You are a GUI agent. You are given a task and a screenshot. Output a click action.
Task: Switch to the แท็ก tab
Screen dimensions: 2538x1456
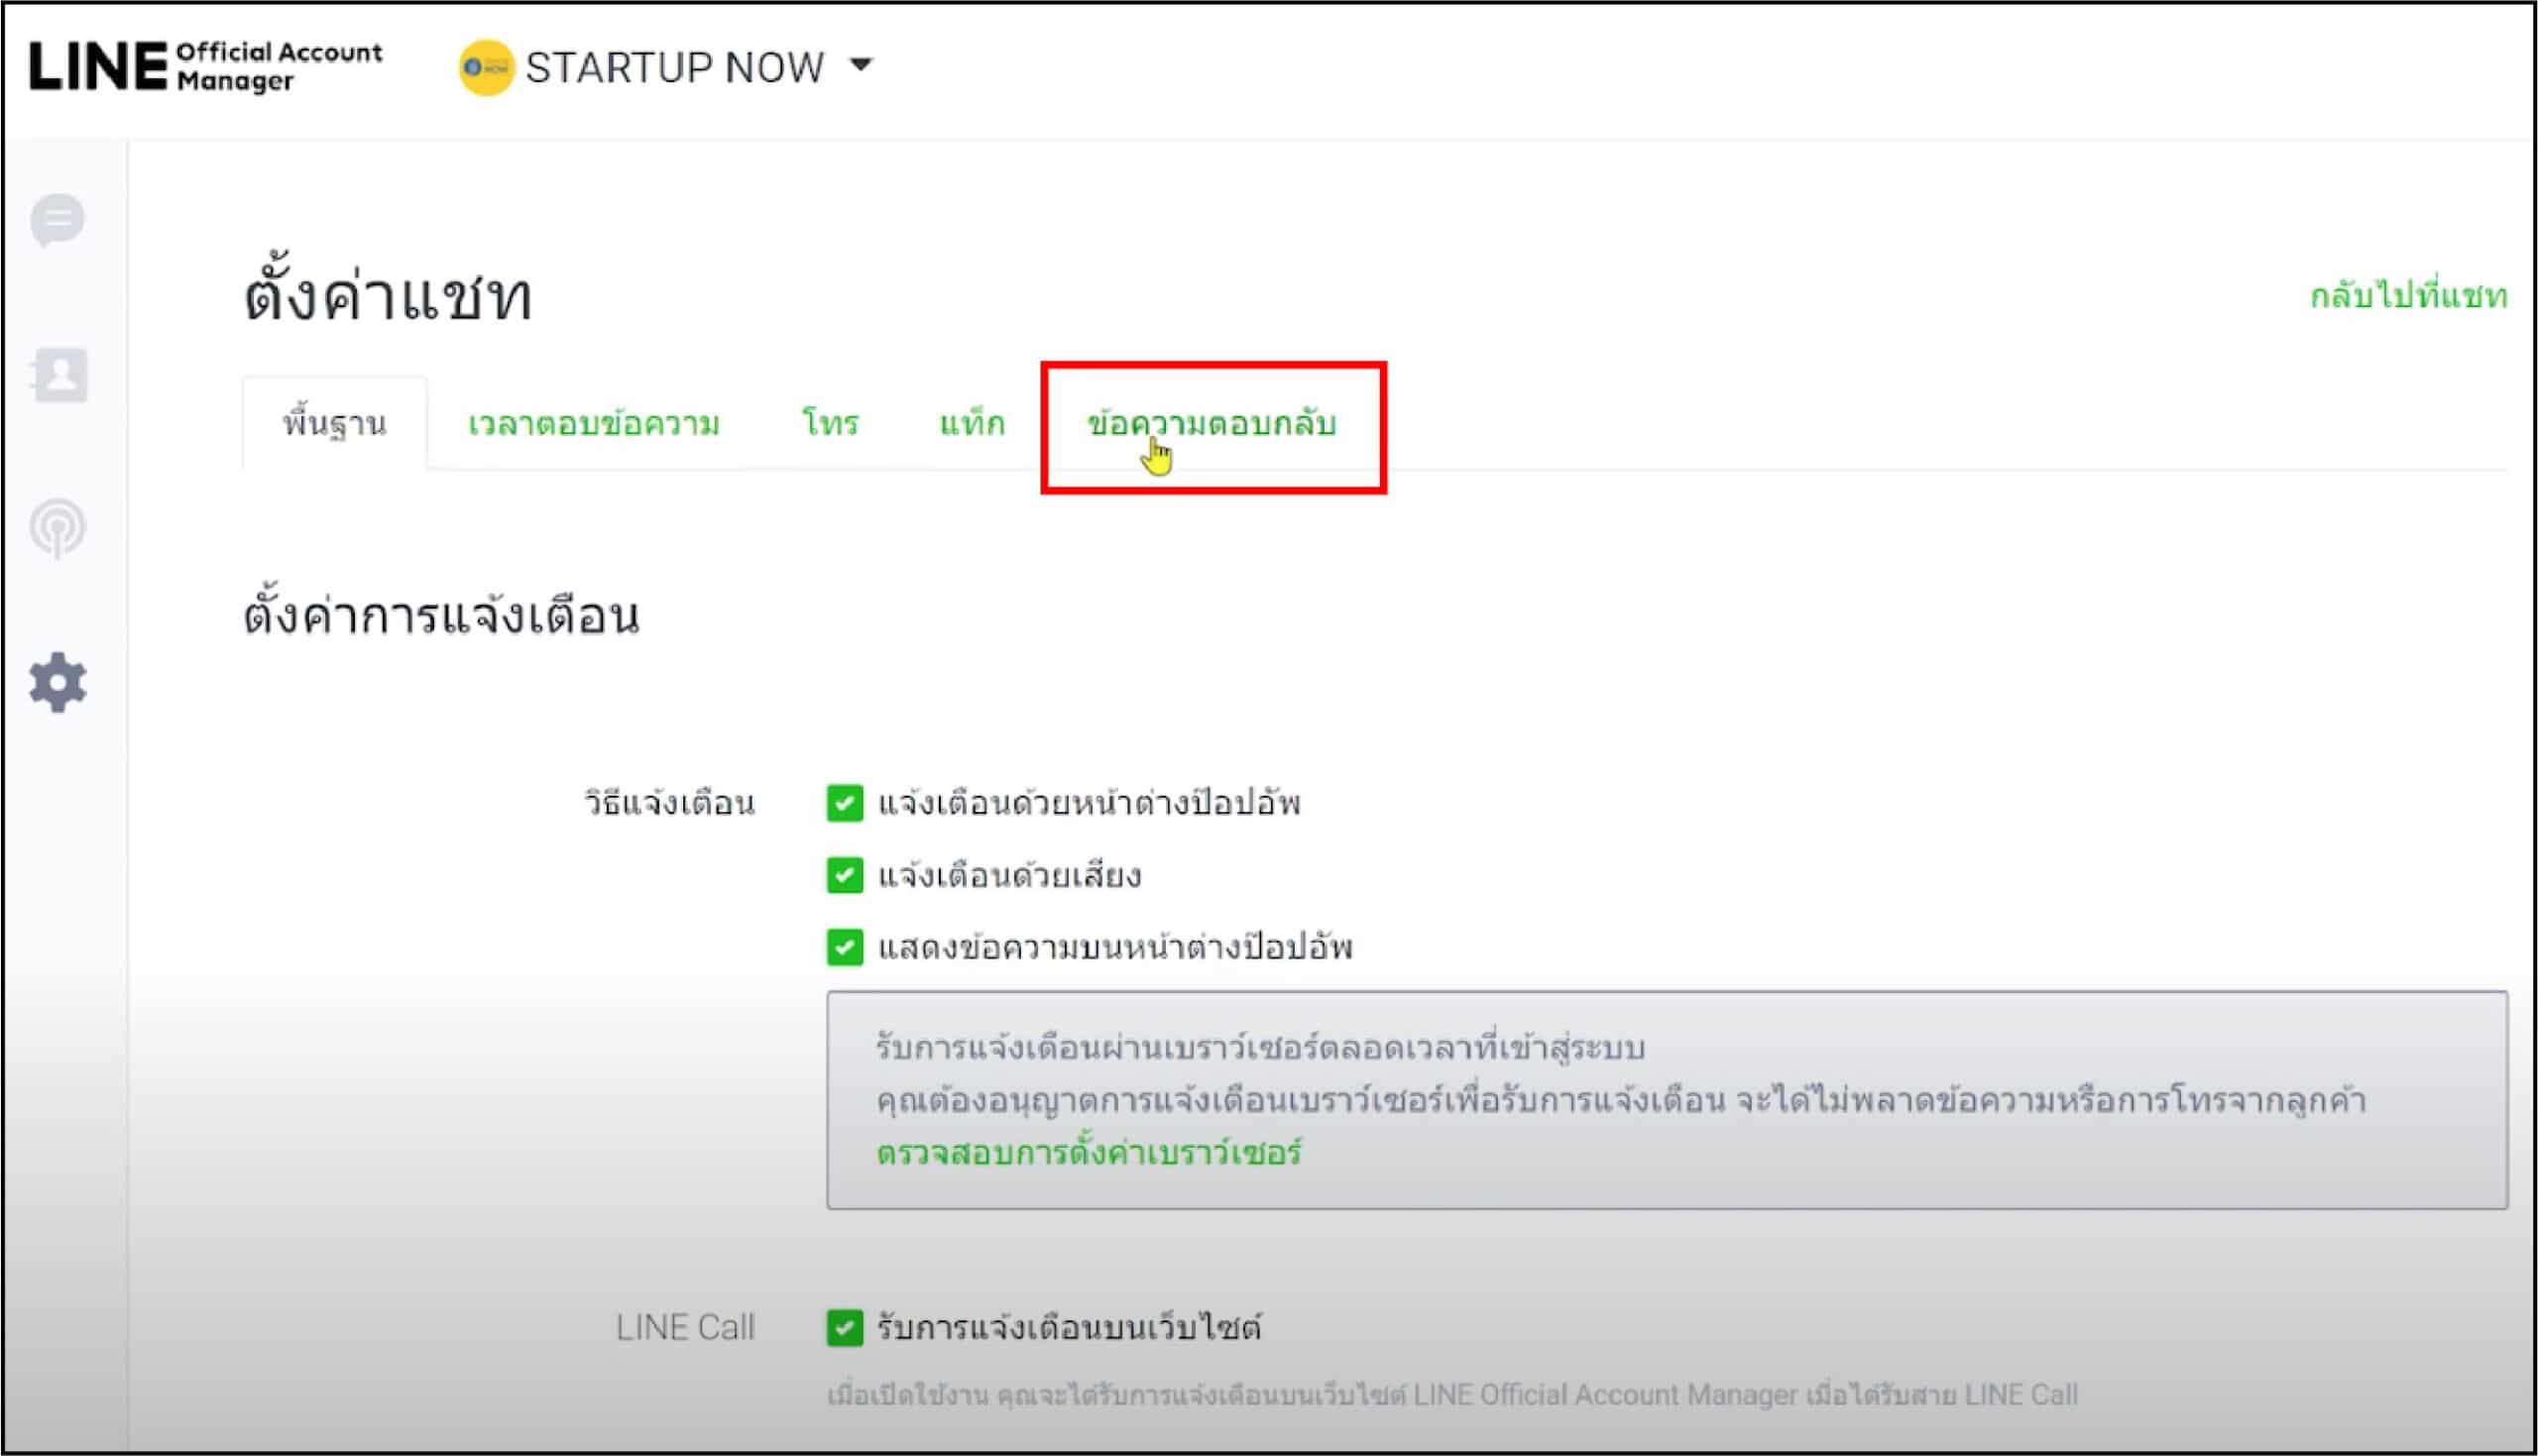[972, 422]
